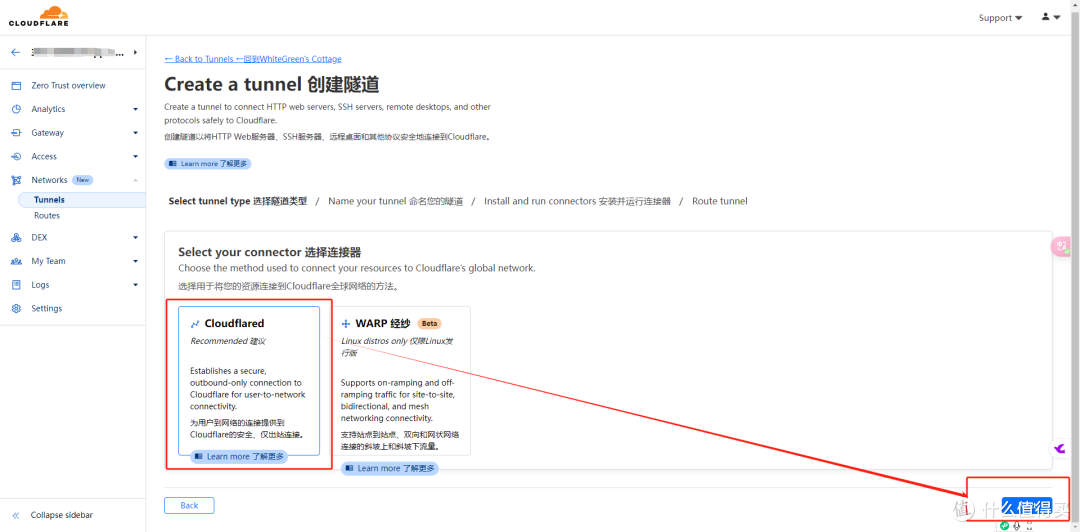Open Zero Trust overview page
Viewport: 1080px width, 532px height.
68,85
